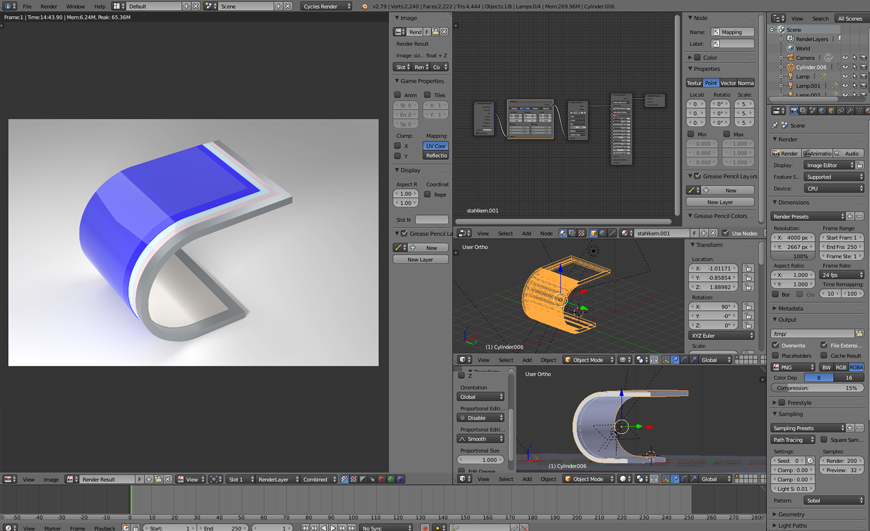
Task: Open the File menu
Action: point(27,6)
